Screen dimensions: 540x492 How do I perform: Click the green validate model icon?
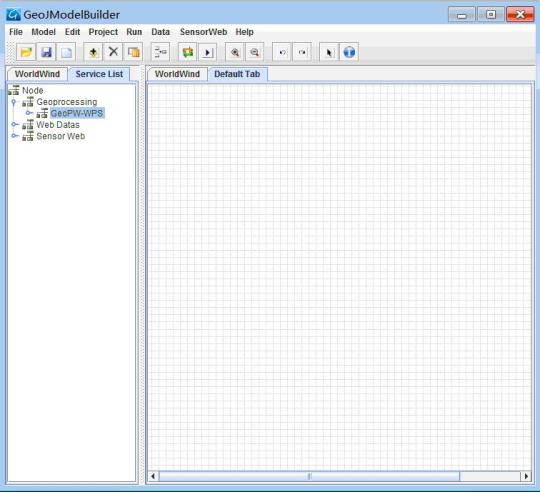click(x=188, y=52)
